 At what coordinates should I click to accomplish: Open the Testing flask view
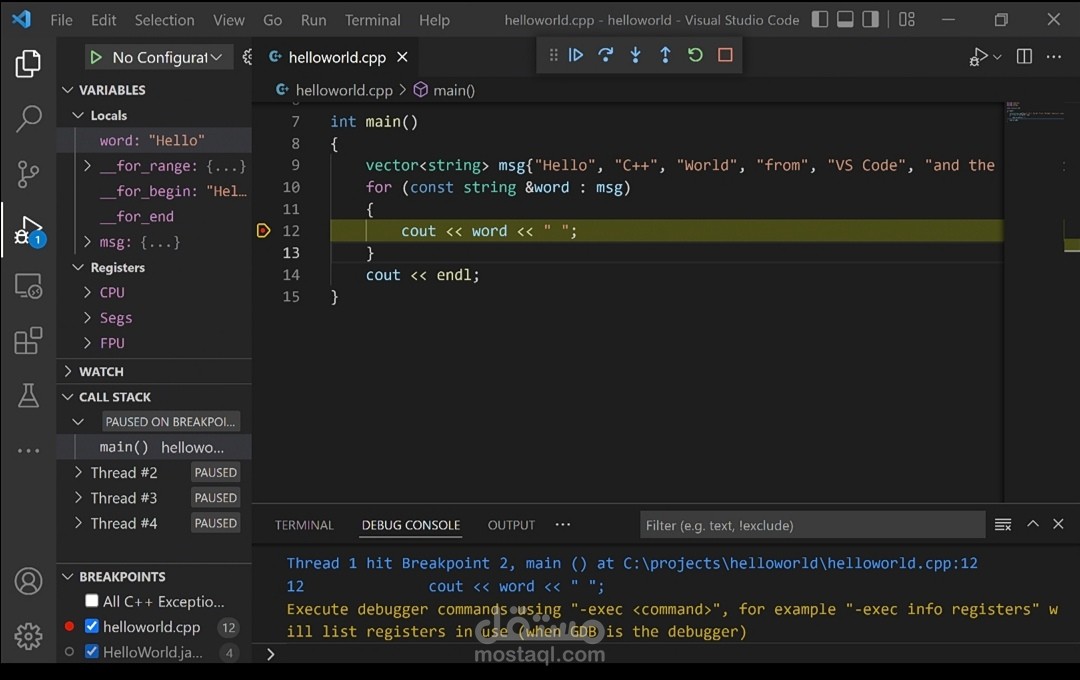coord(28,395)
